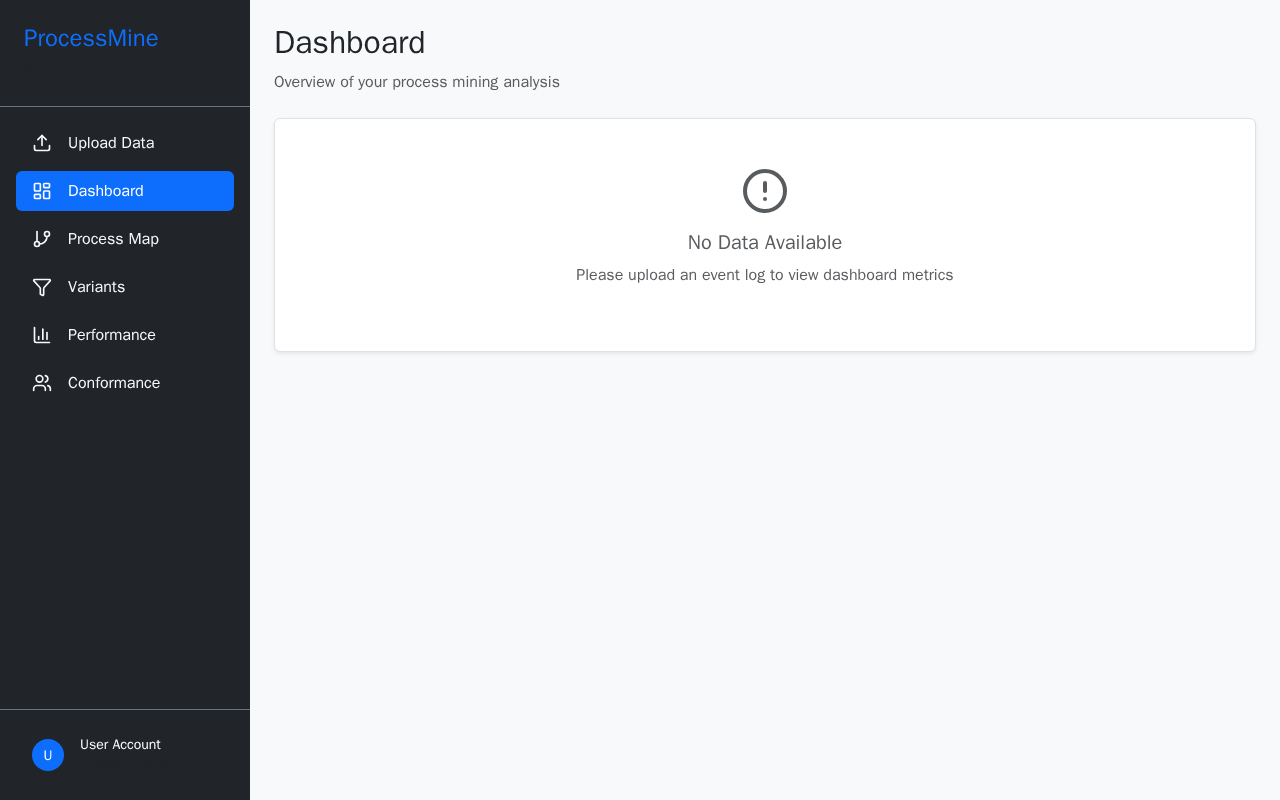
Task: Open the Variants section
Action: [125, 287]
